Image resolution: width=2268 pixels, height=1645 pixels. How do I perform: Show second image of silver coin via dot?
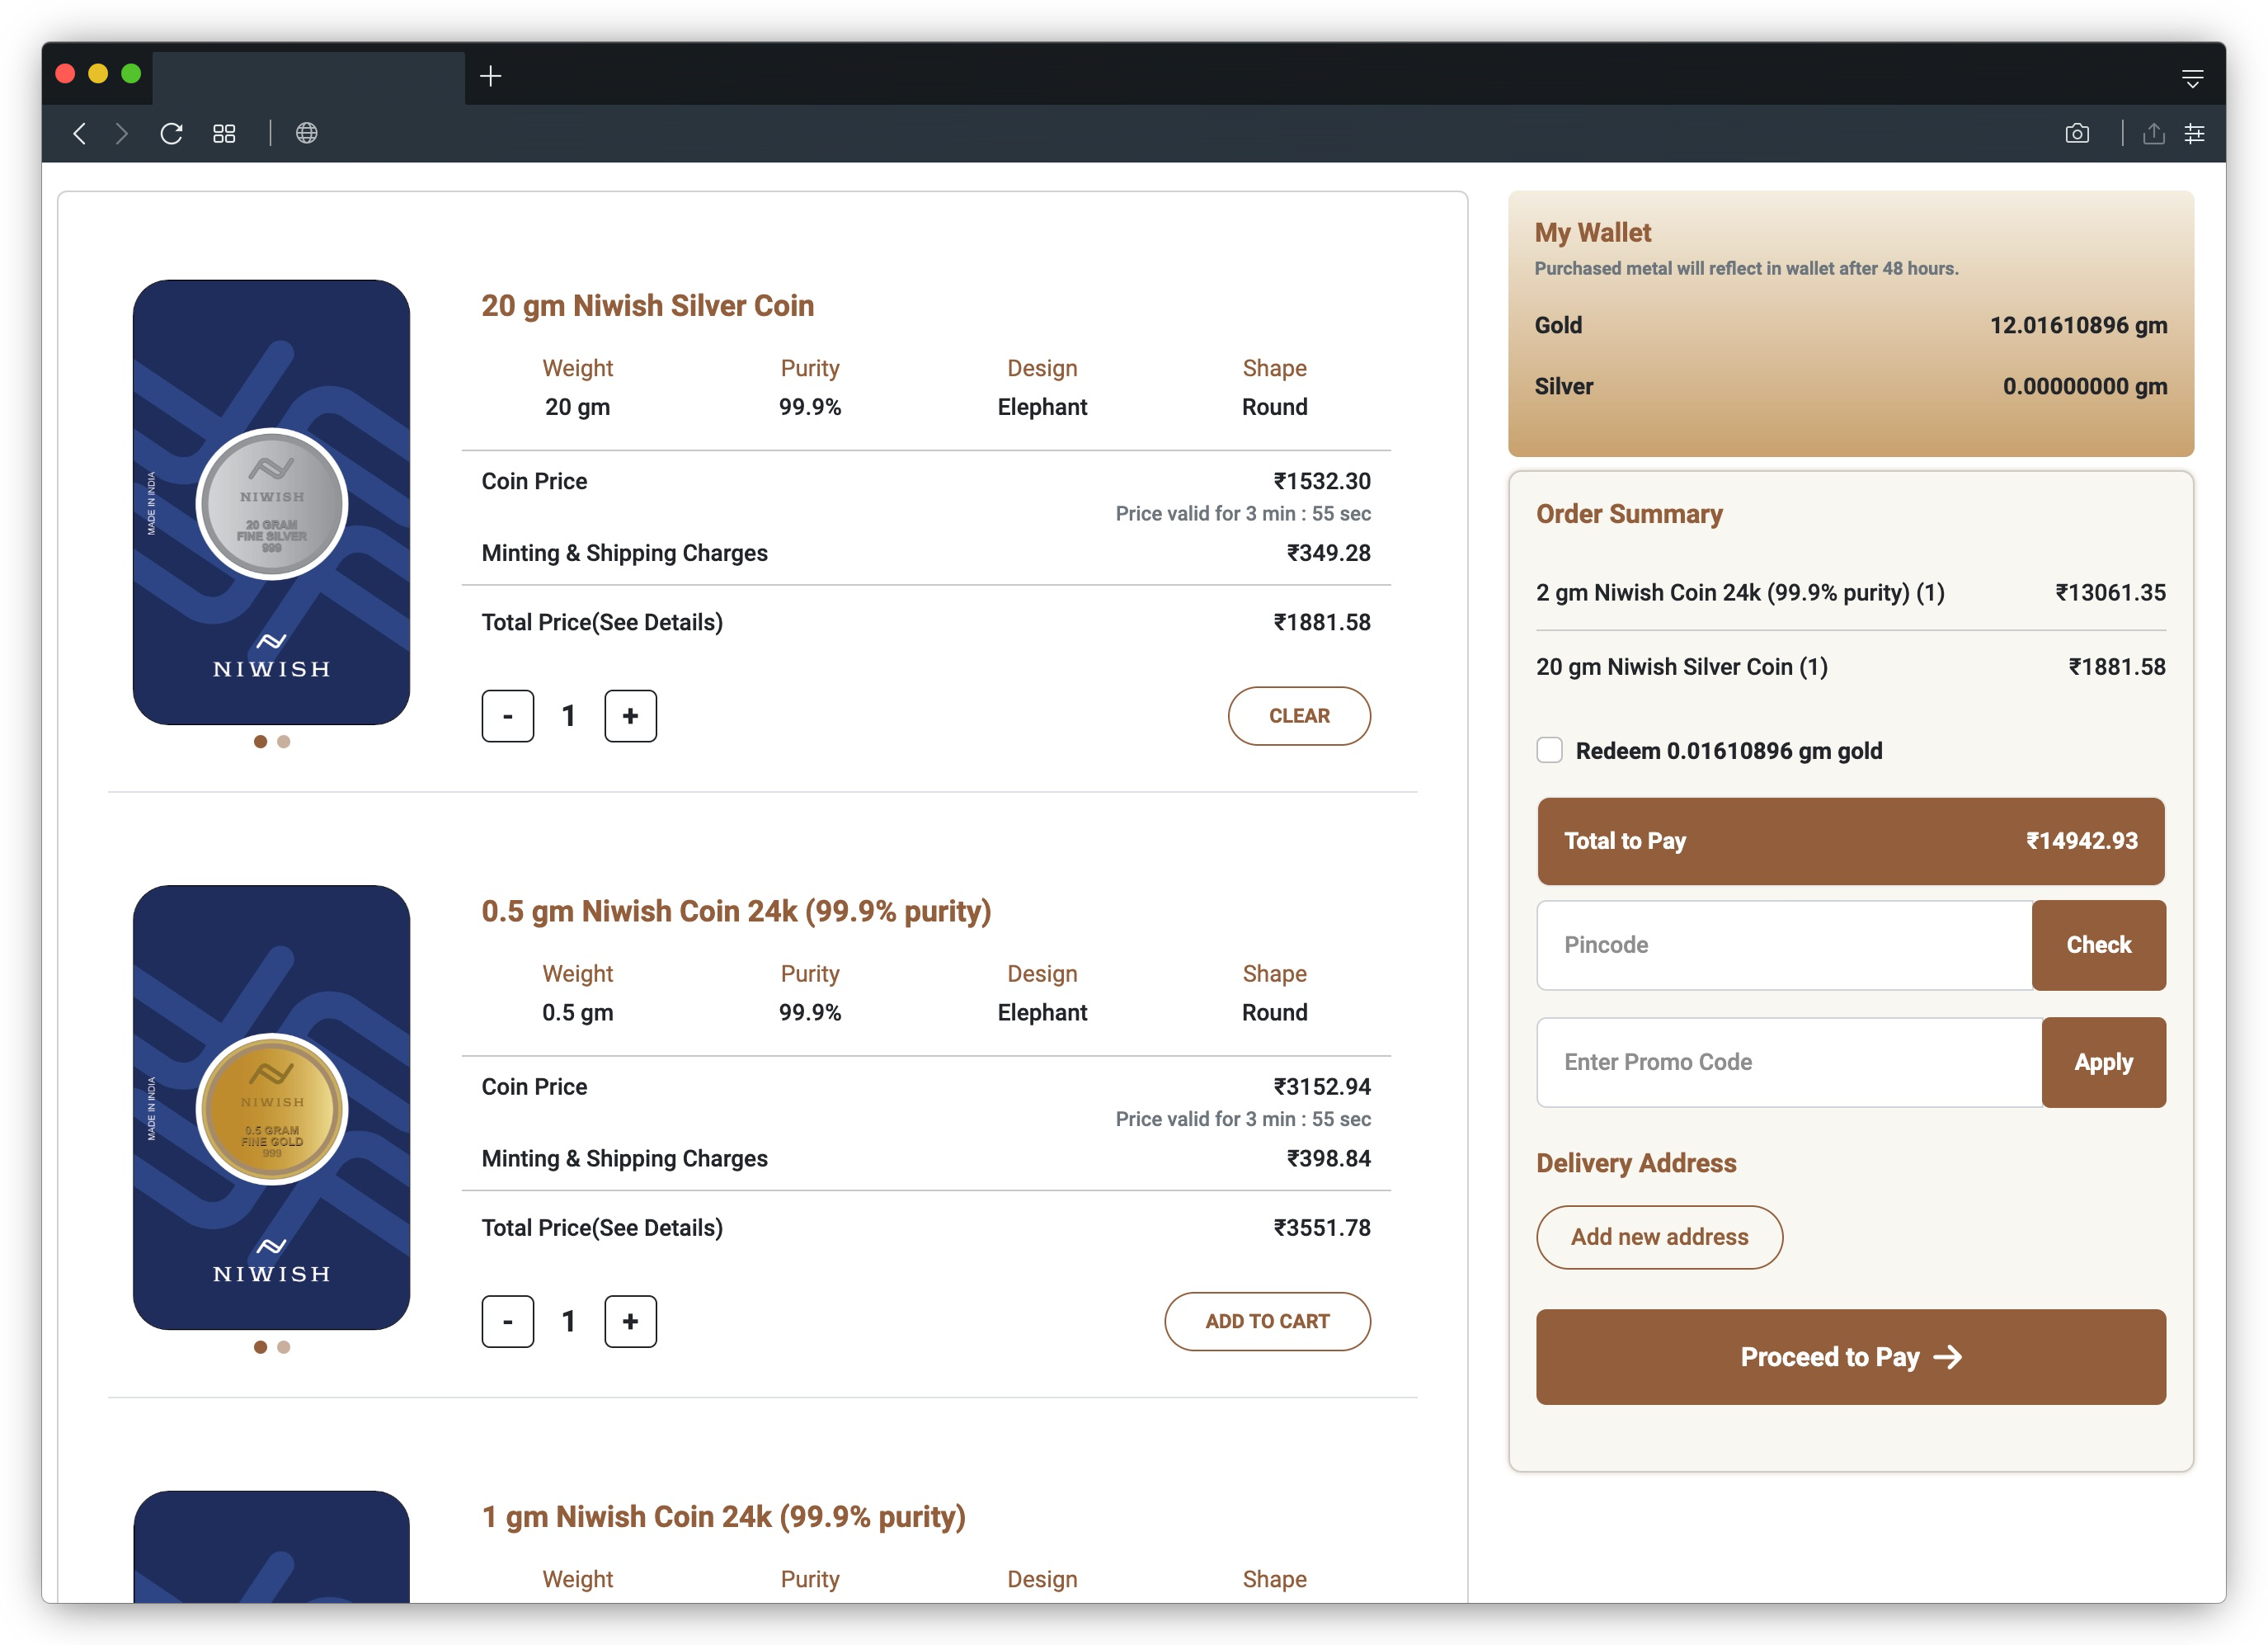[x=284, y=741]
